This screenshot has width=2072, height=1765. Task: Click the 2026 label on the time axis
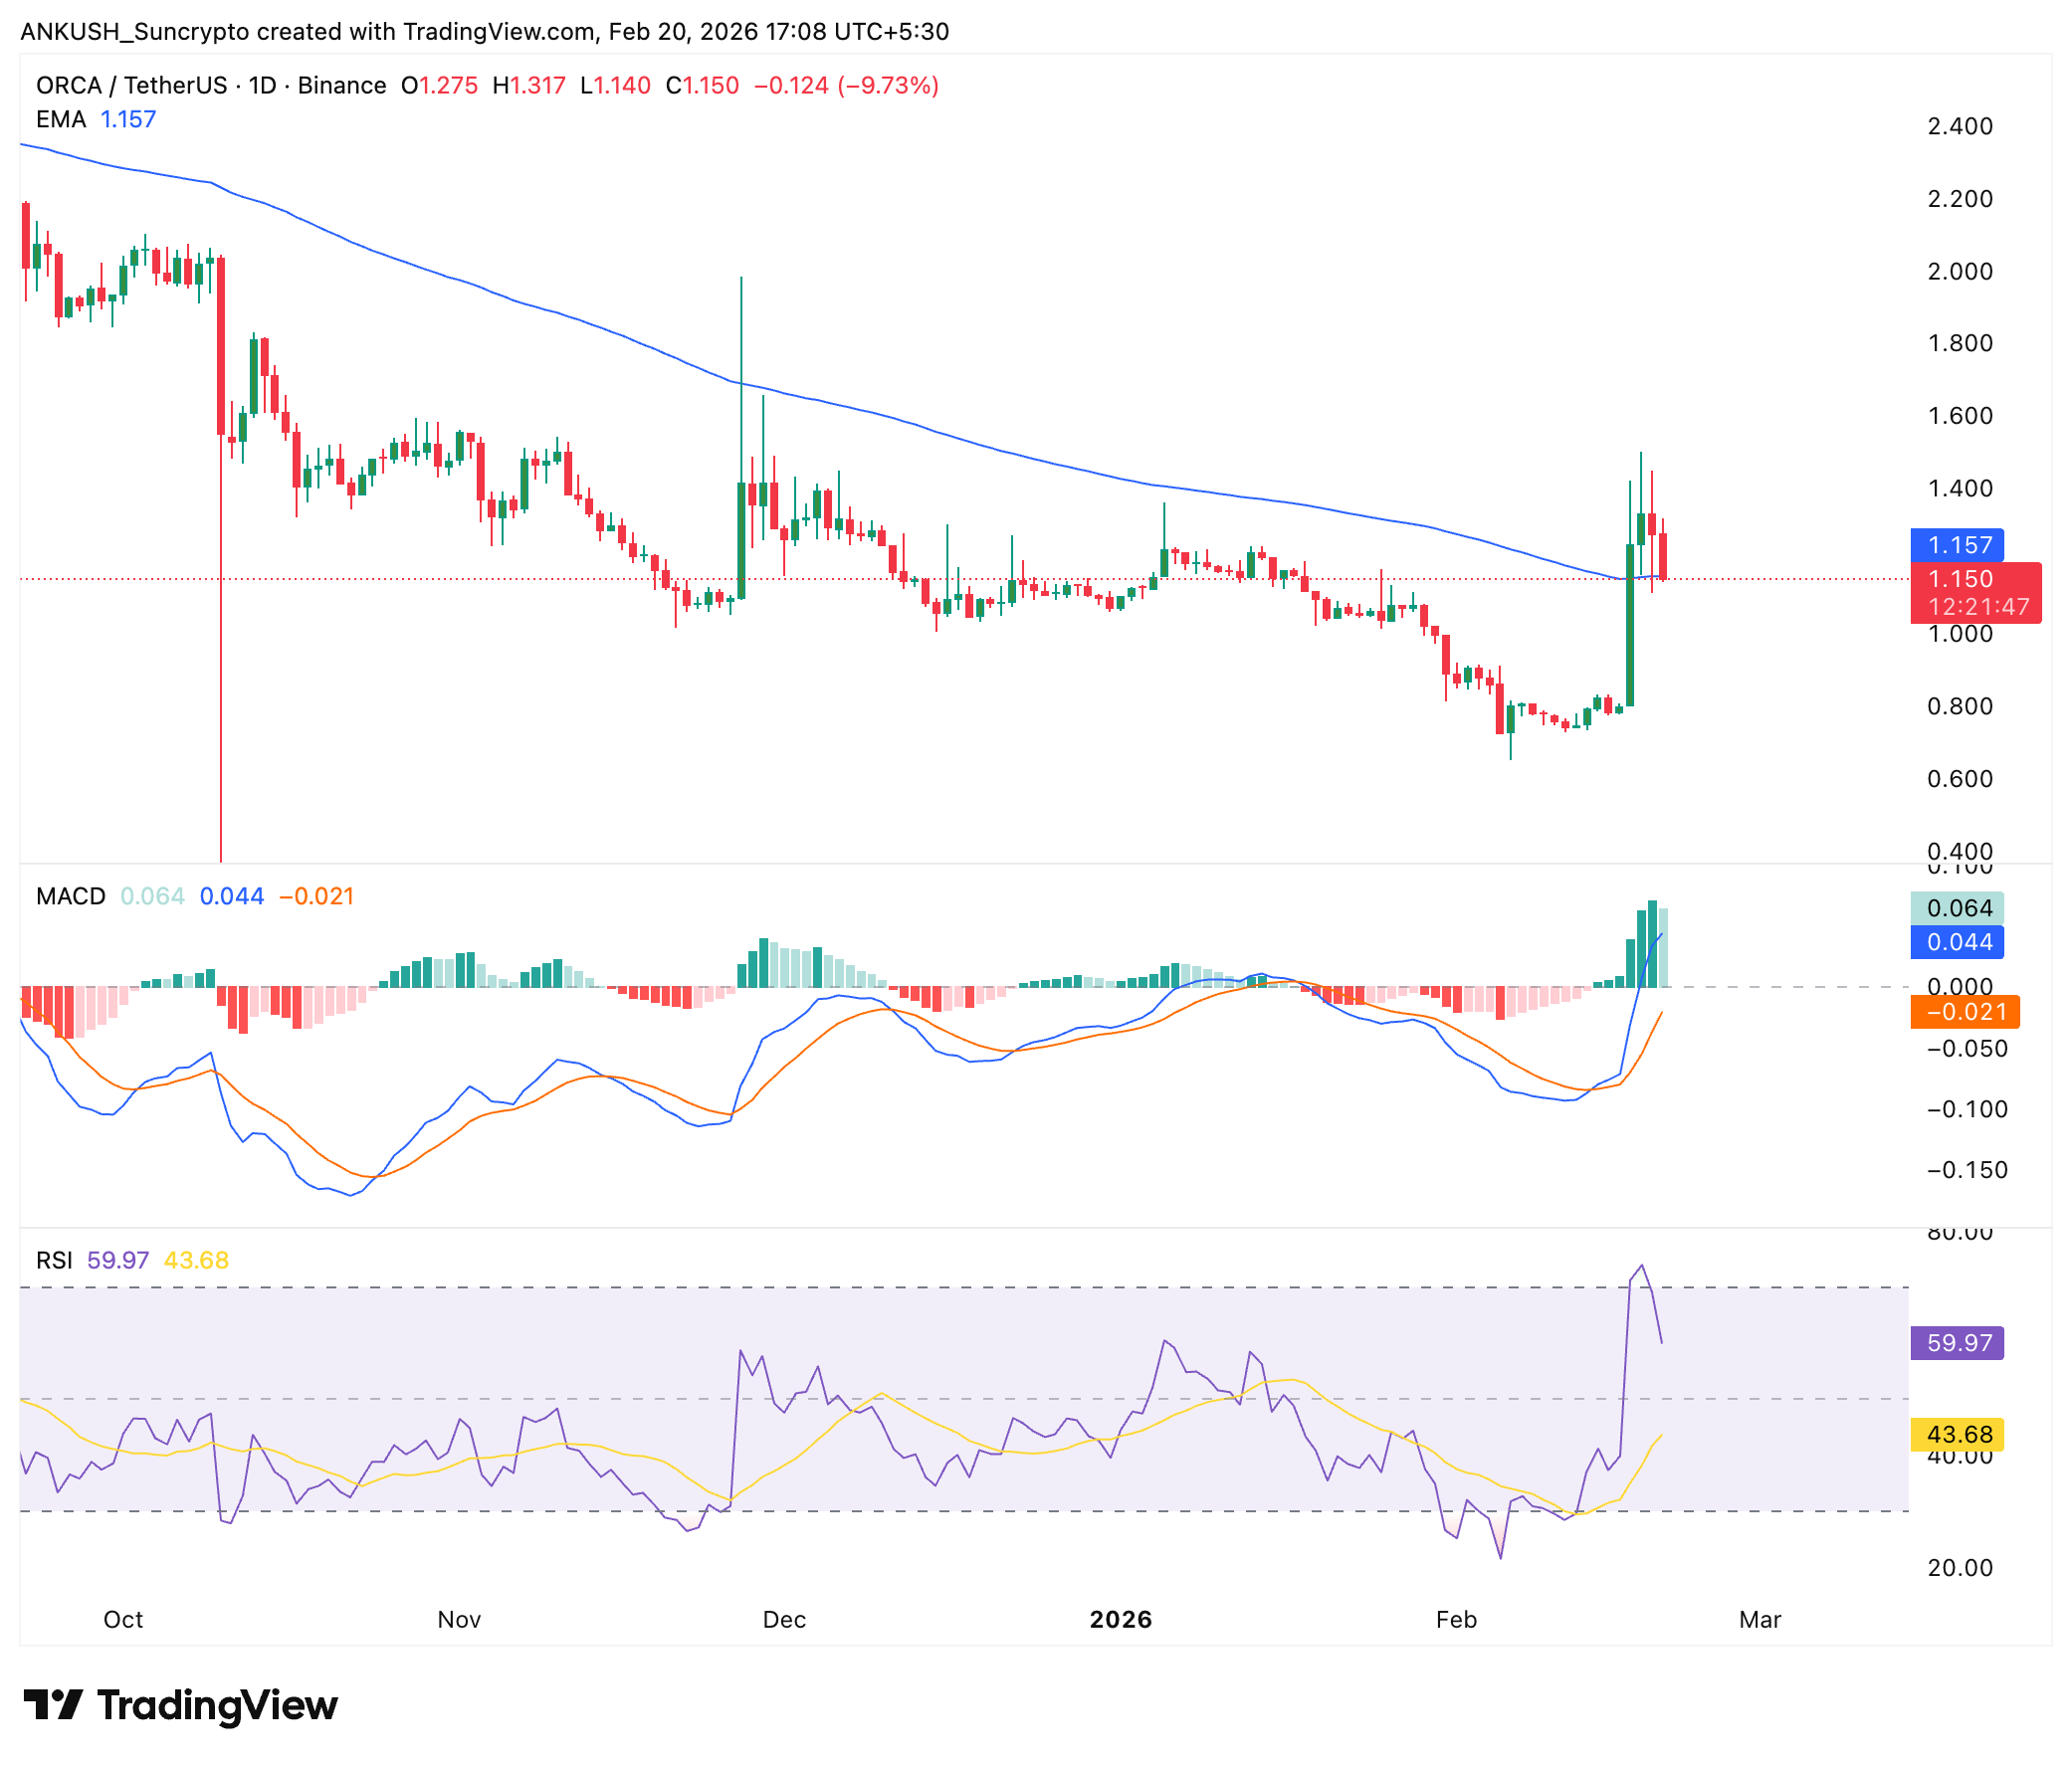pos(1124,1620)
